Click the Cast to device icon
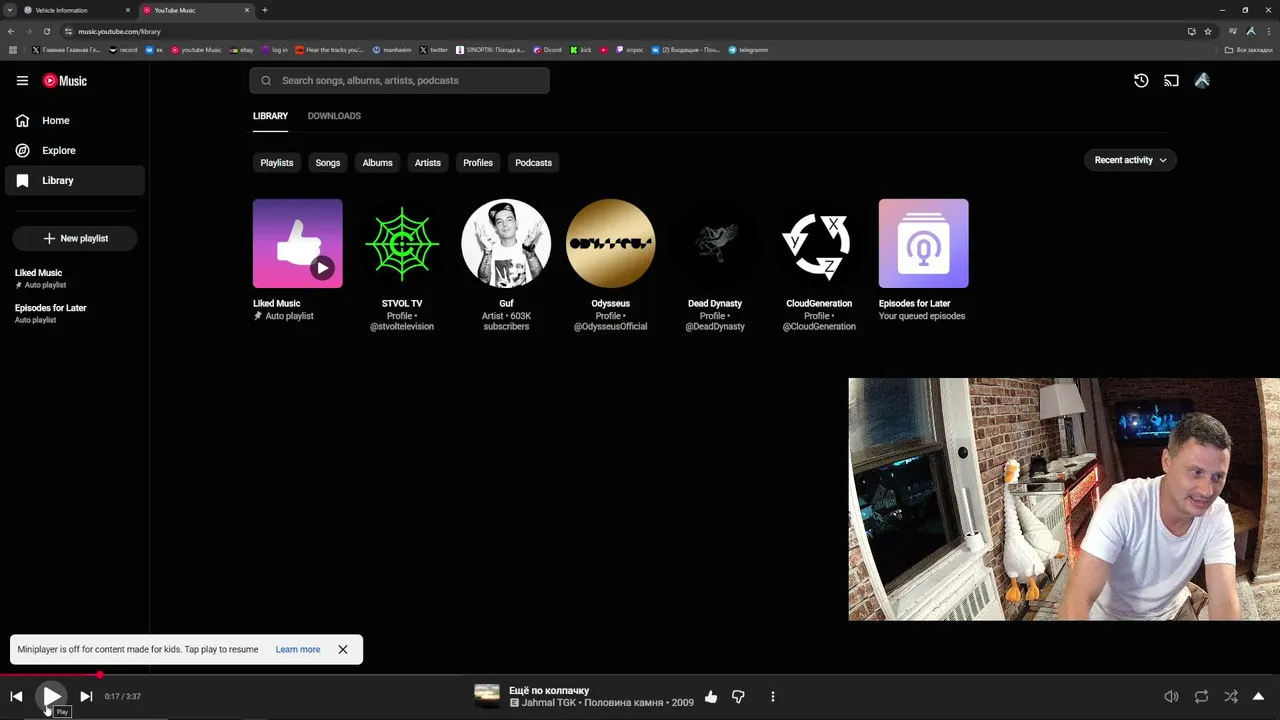The height and width of the screenshot is (720, 1280). tap(1171, 81)
